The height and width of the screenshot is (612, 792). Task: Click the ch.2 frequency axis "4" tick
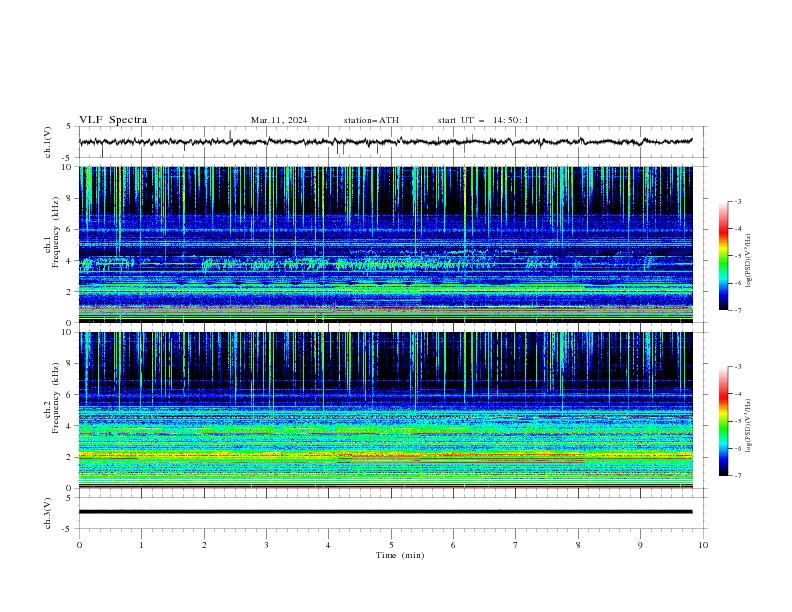(70, 426)
